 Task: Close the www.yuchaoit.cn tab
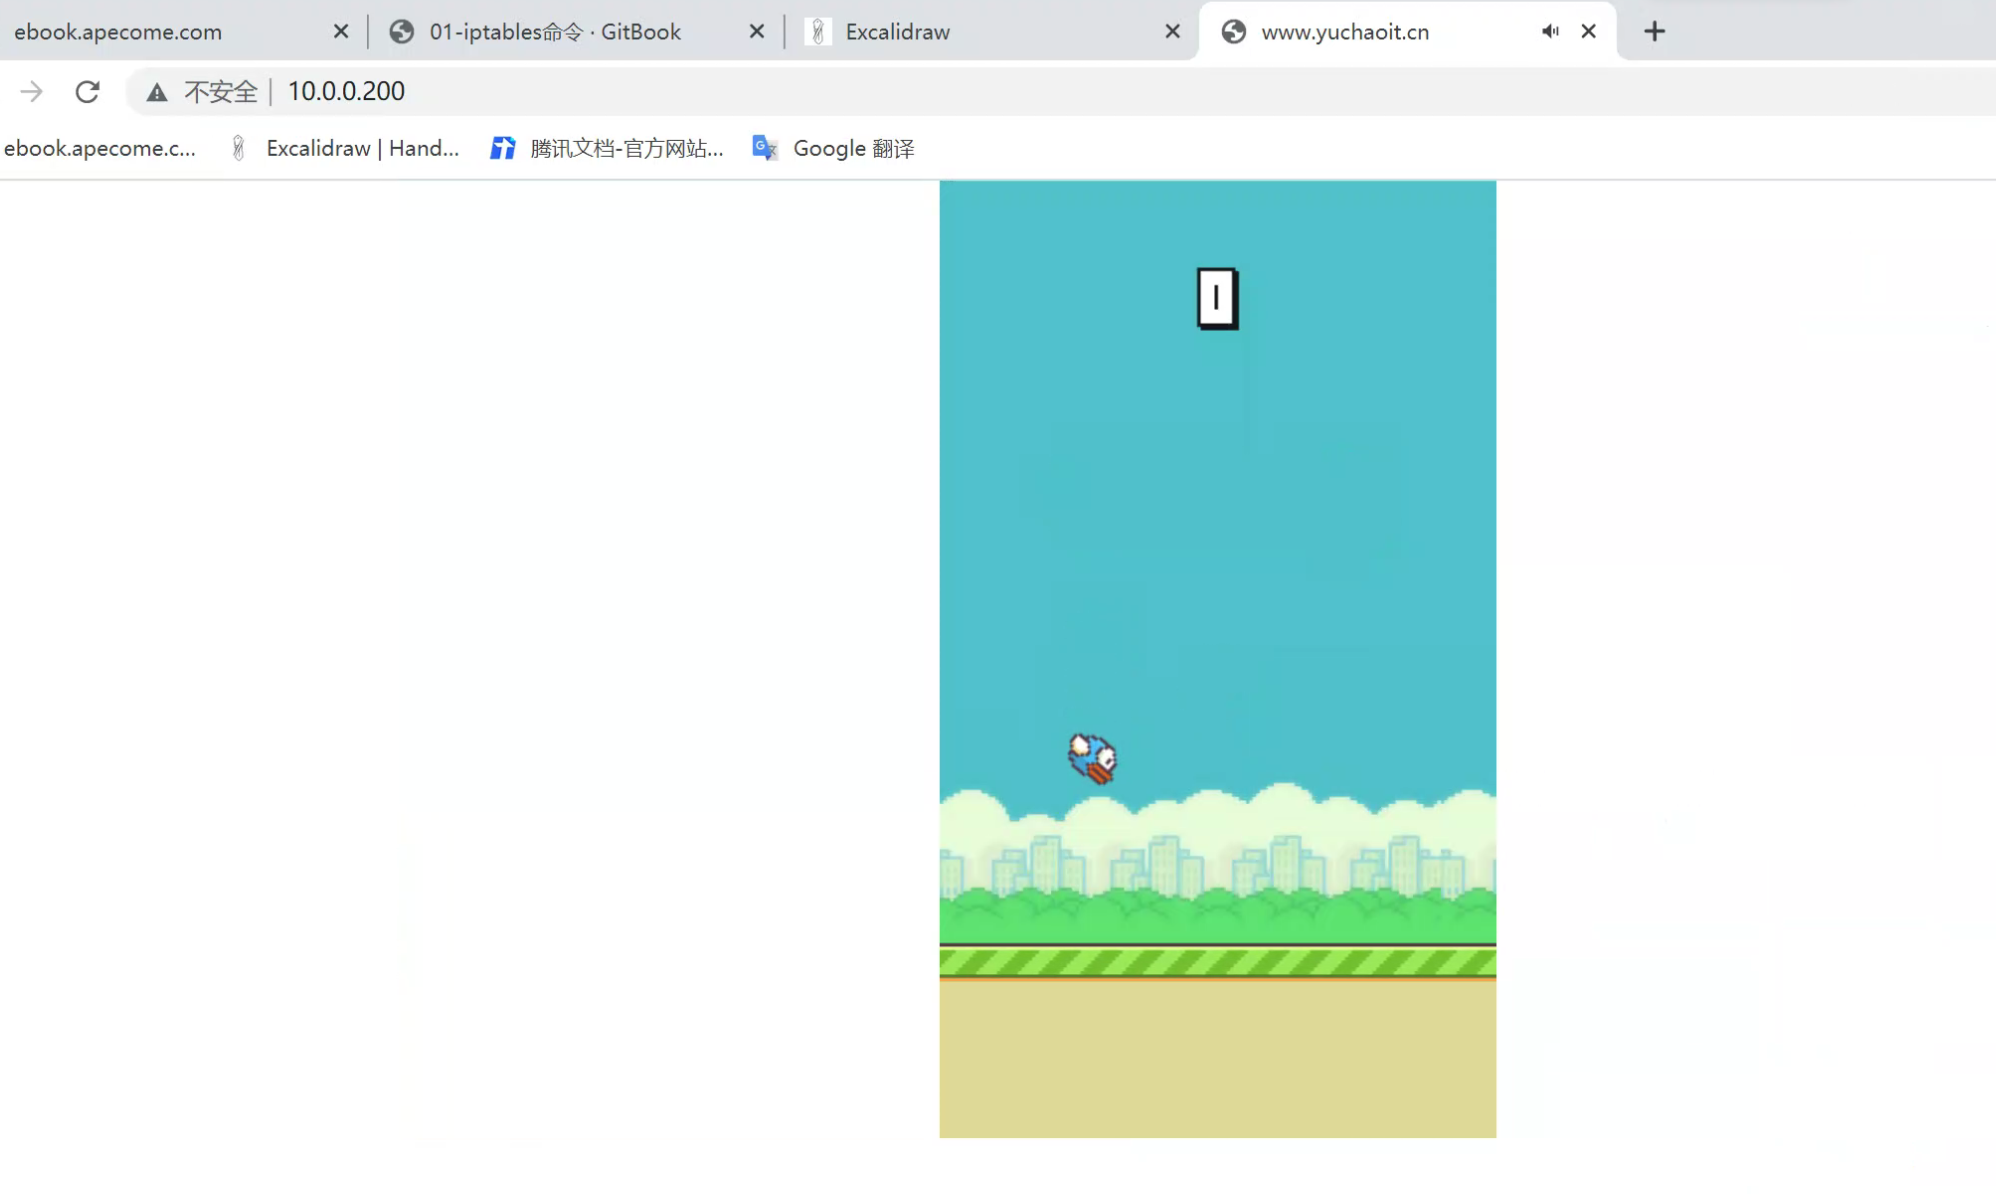point(1588,31)
